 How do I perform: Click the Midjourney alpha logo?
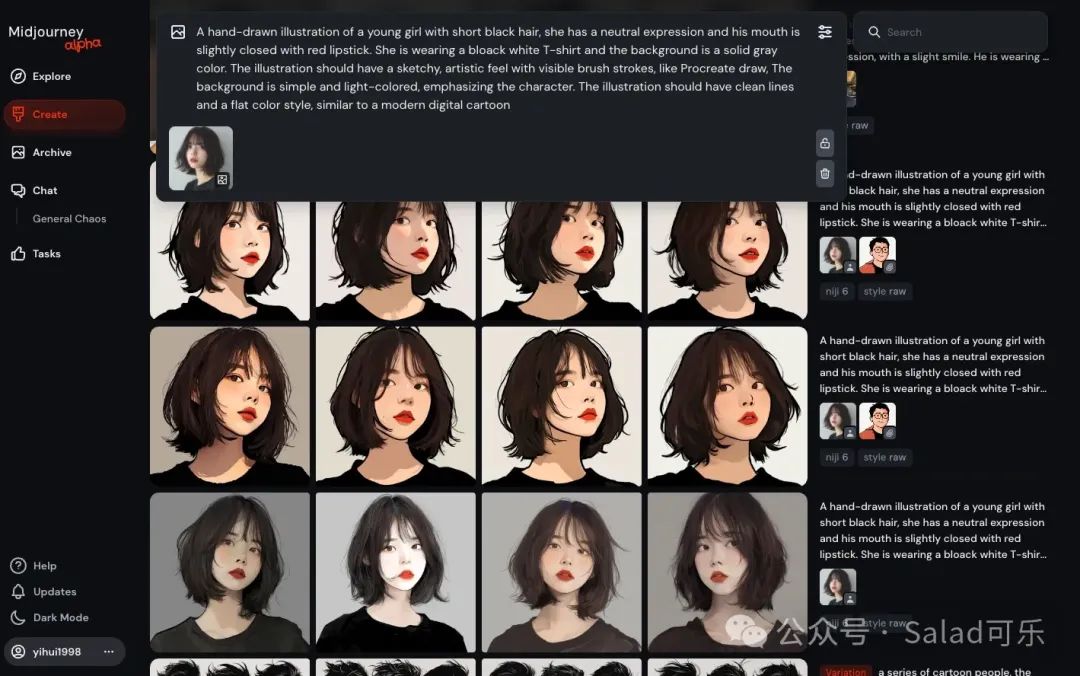[x=55, y=37]
